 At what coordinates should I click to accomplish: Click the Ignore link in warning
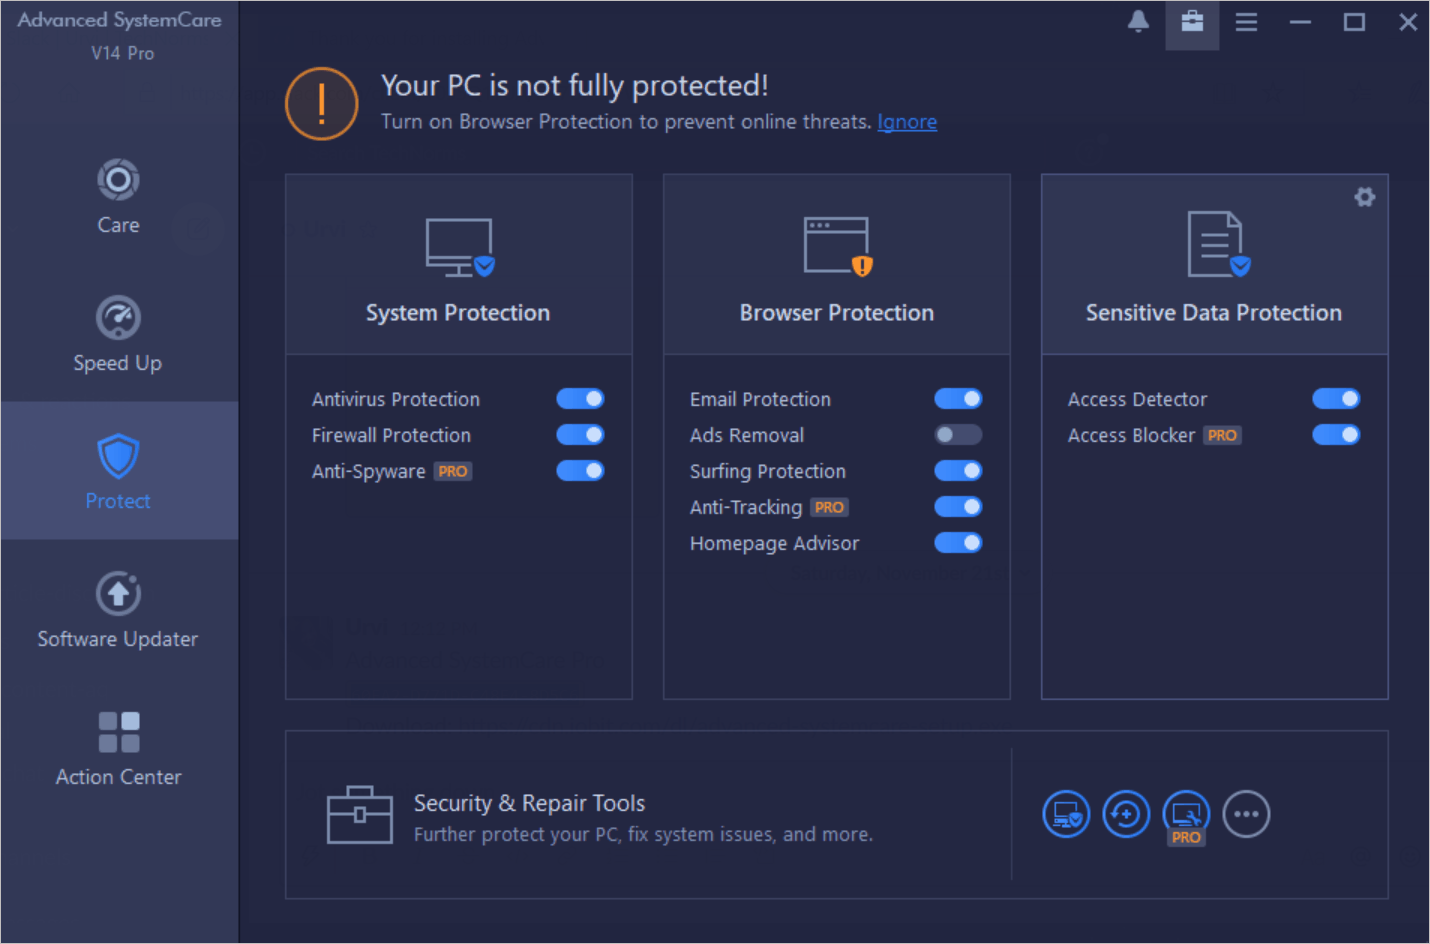(x=907, y=122)
